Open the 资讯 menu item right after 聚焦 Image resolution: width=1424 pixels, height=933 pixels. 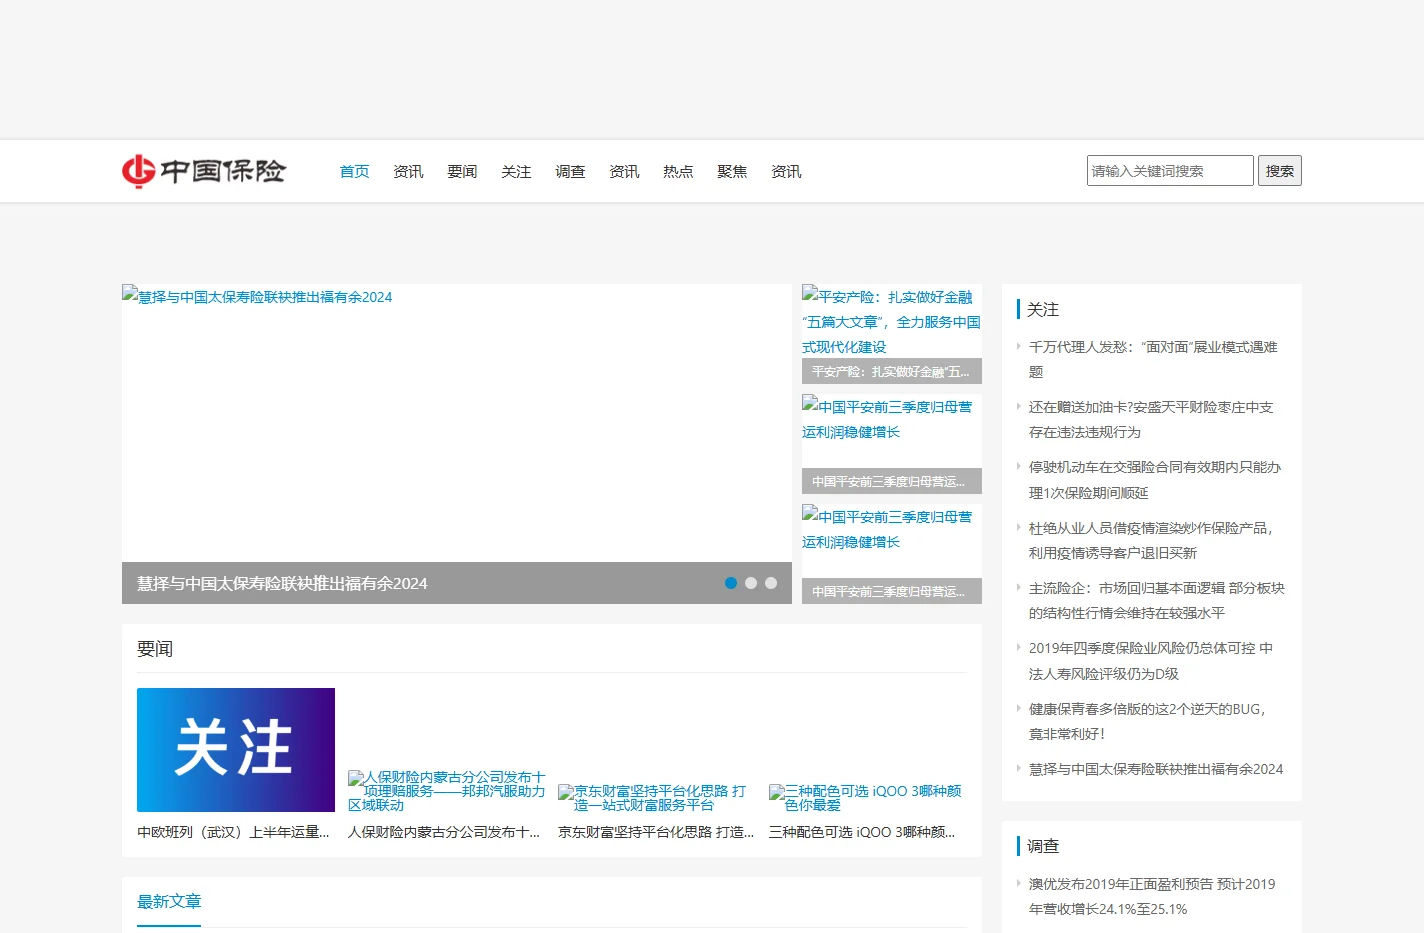pyautogui.click(x=786, y=172)
